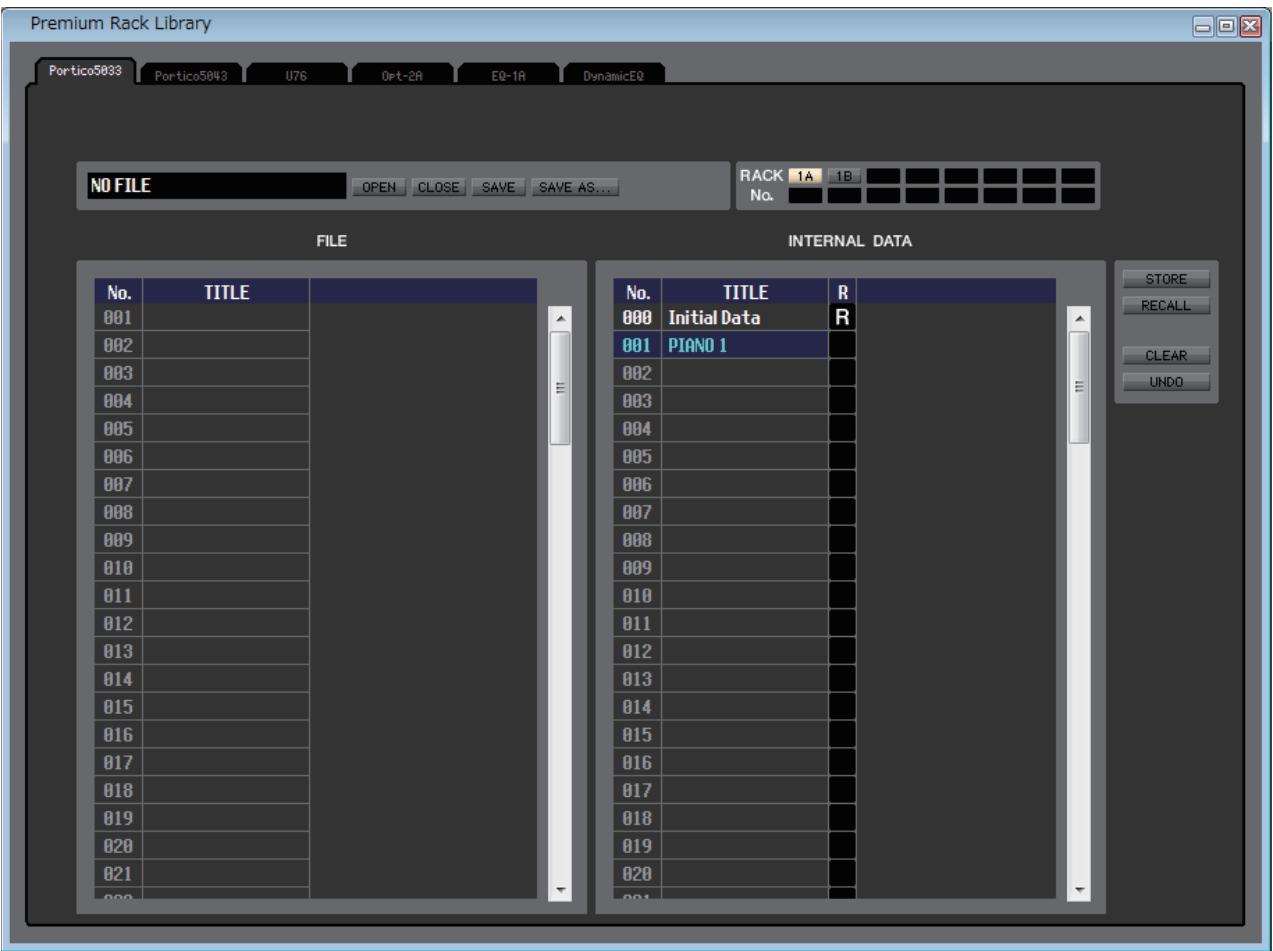Store current settings with STORE button
Viewport: 1273px width, 951px height.
[1166, 280]
